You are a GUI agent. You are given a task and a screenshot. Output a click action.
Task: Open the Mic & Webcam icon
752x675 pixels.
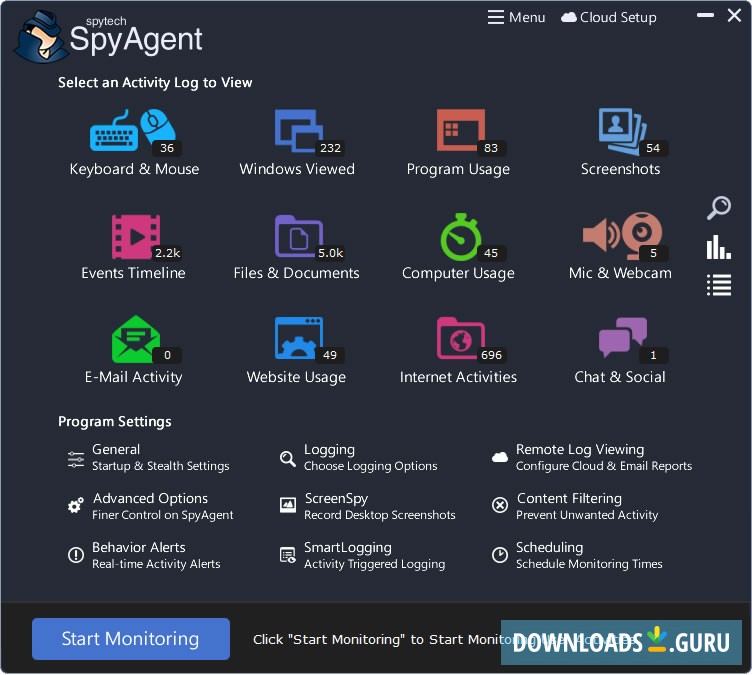pyautogui.click(x=623, y=235)
